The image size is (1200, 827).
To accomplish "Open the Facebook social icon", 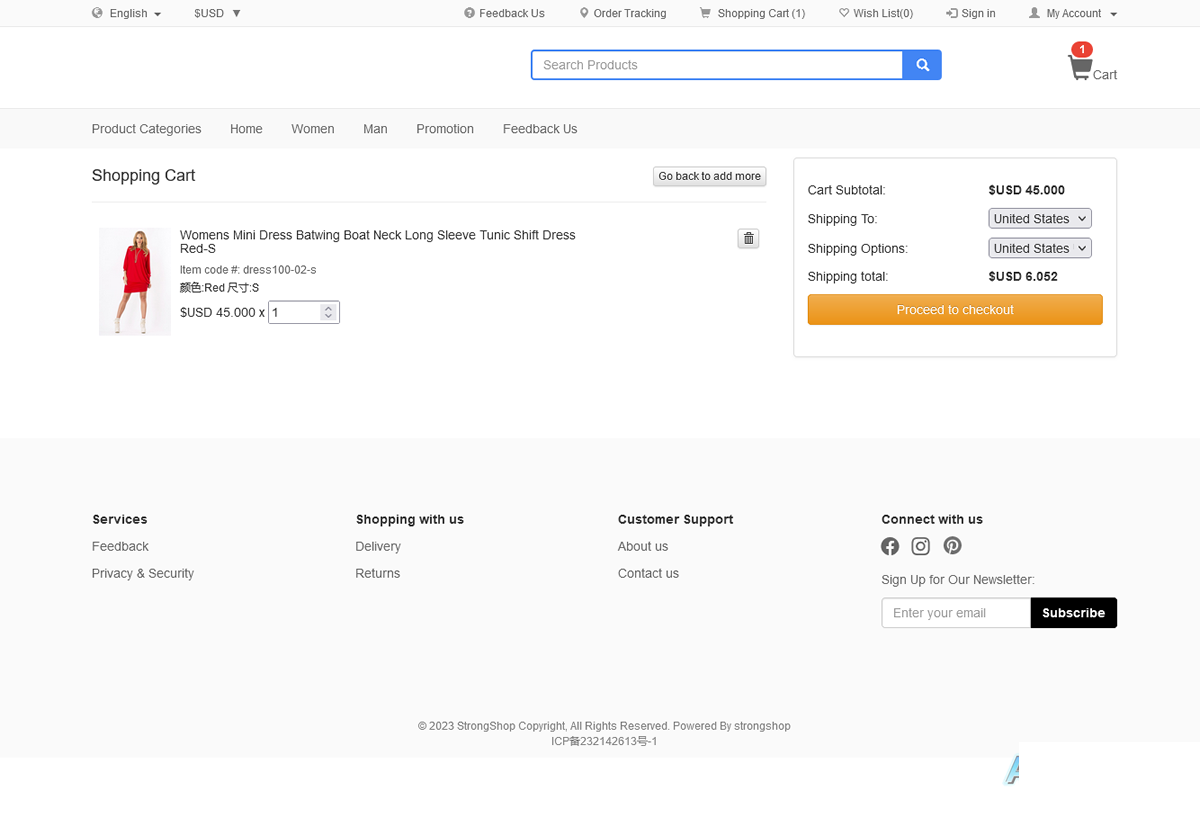I will (890, 546).
